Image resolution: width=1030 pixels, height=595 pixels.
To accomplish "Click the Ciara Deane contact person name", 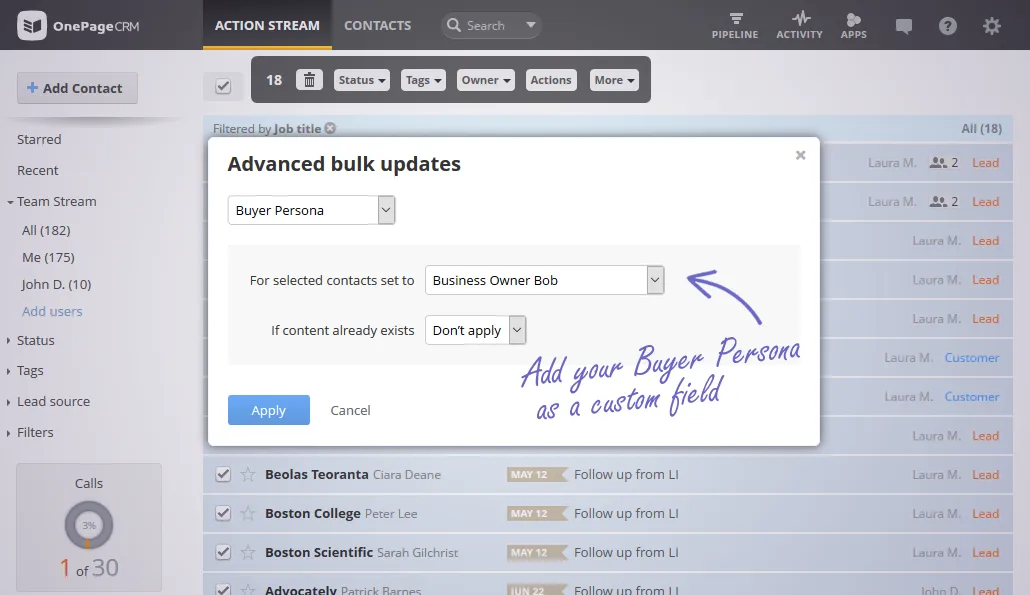I will point(407,475).
